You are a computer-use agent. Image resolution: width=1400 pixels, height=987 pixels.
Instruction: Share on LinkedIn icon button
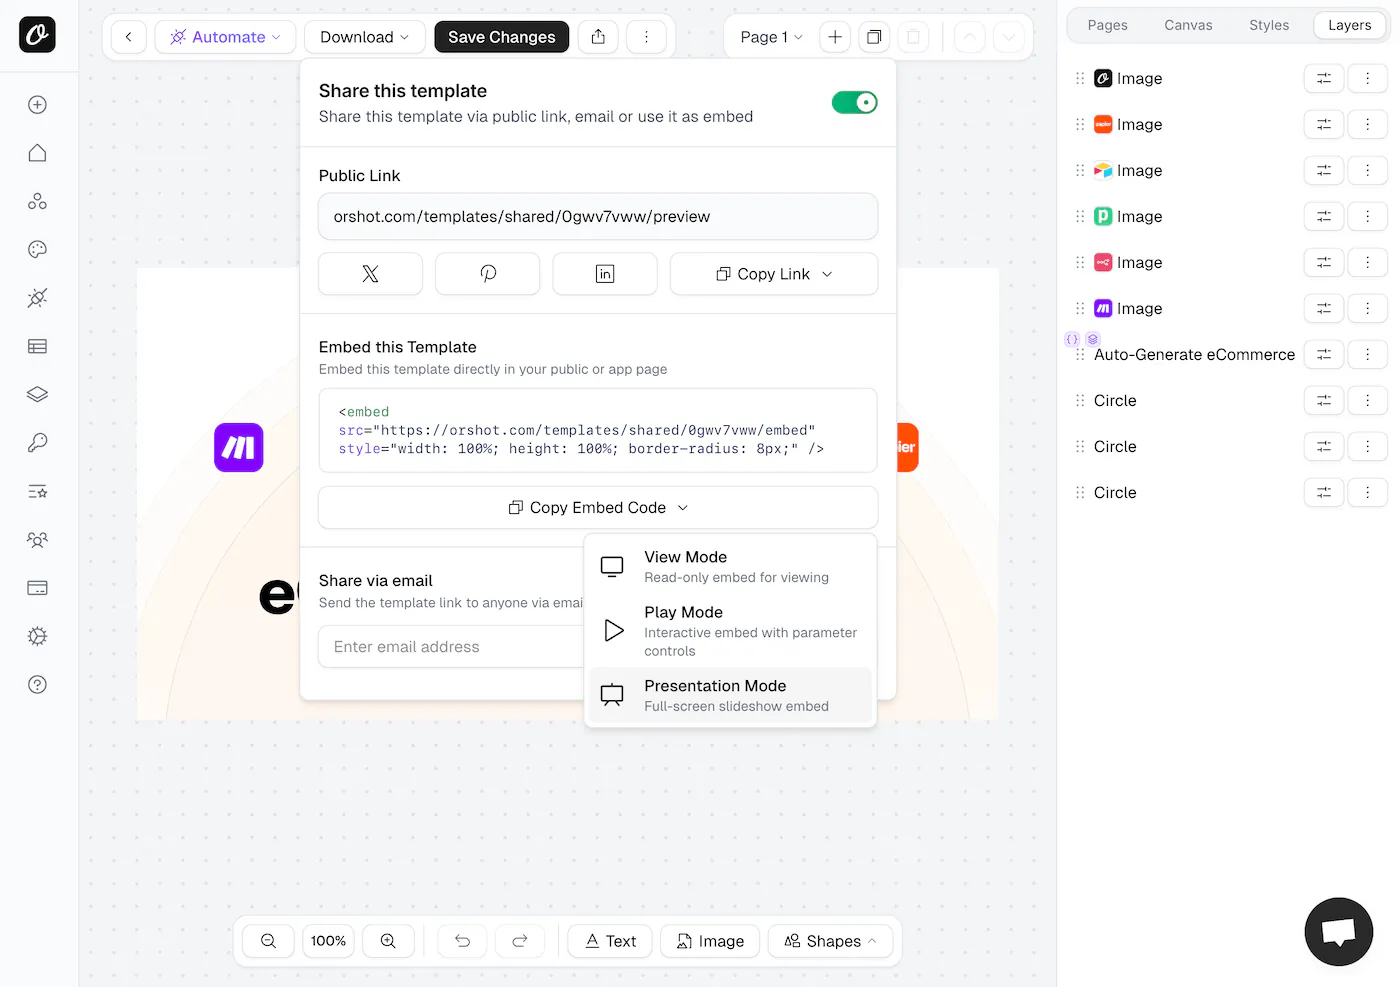click(605, 274)
